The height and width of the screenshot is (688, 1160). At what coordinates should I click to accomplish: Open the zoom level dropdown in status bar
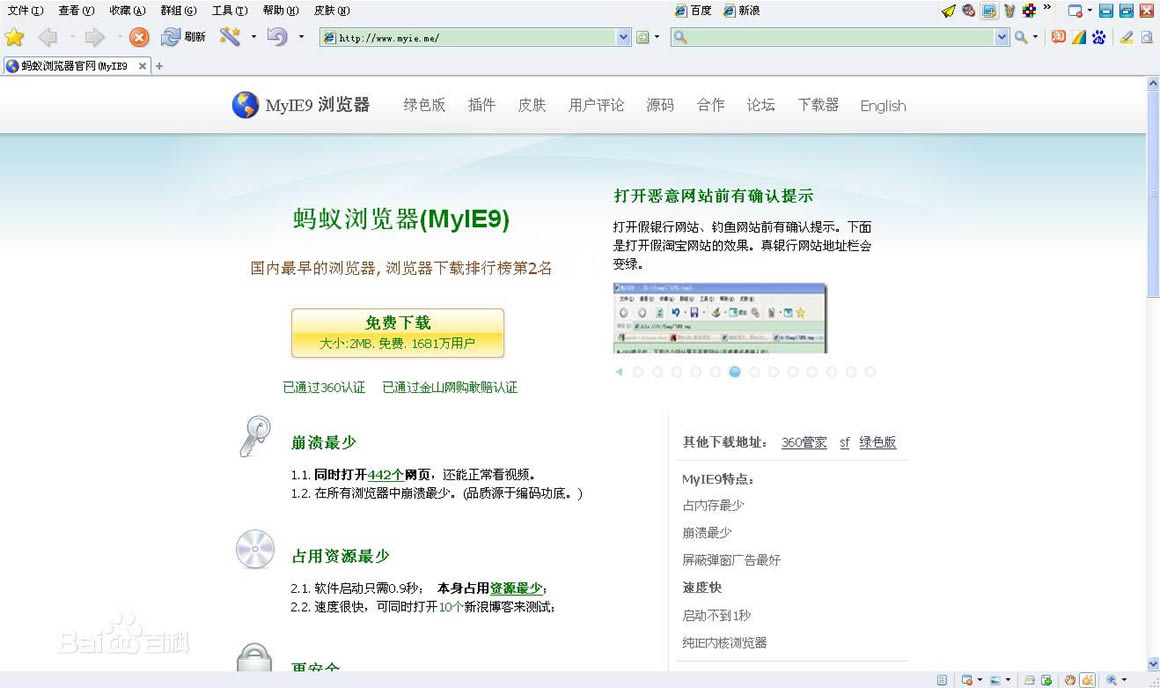1124,680
